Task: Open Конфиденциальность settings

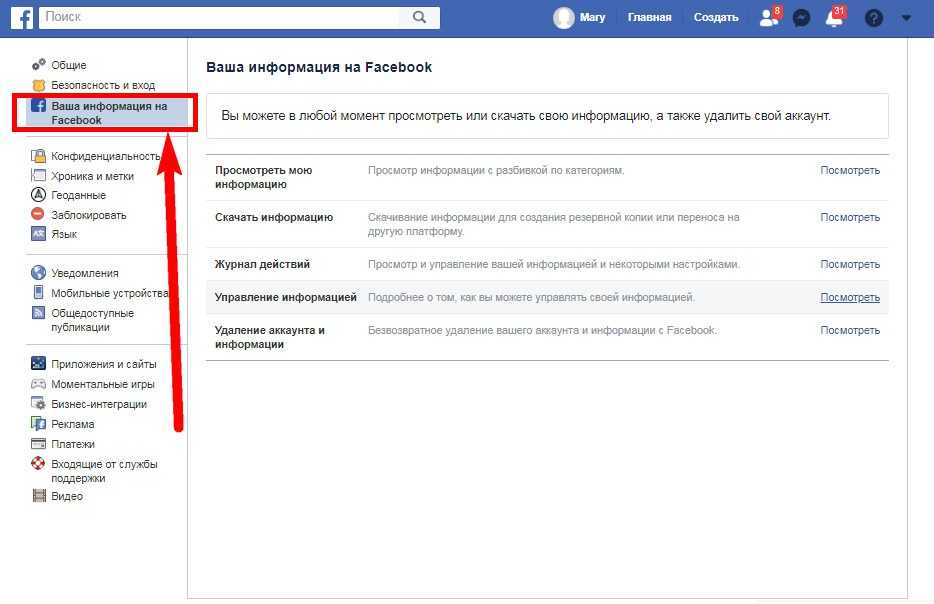Action: [105, 156]
